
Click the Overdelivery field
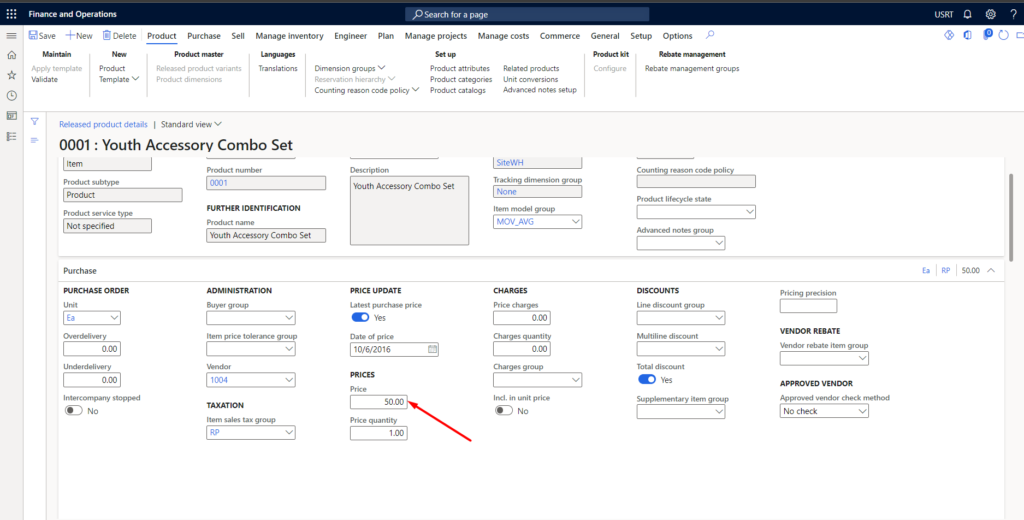coord(92,349)
